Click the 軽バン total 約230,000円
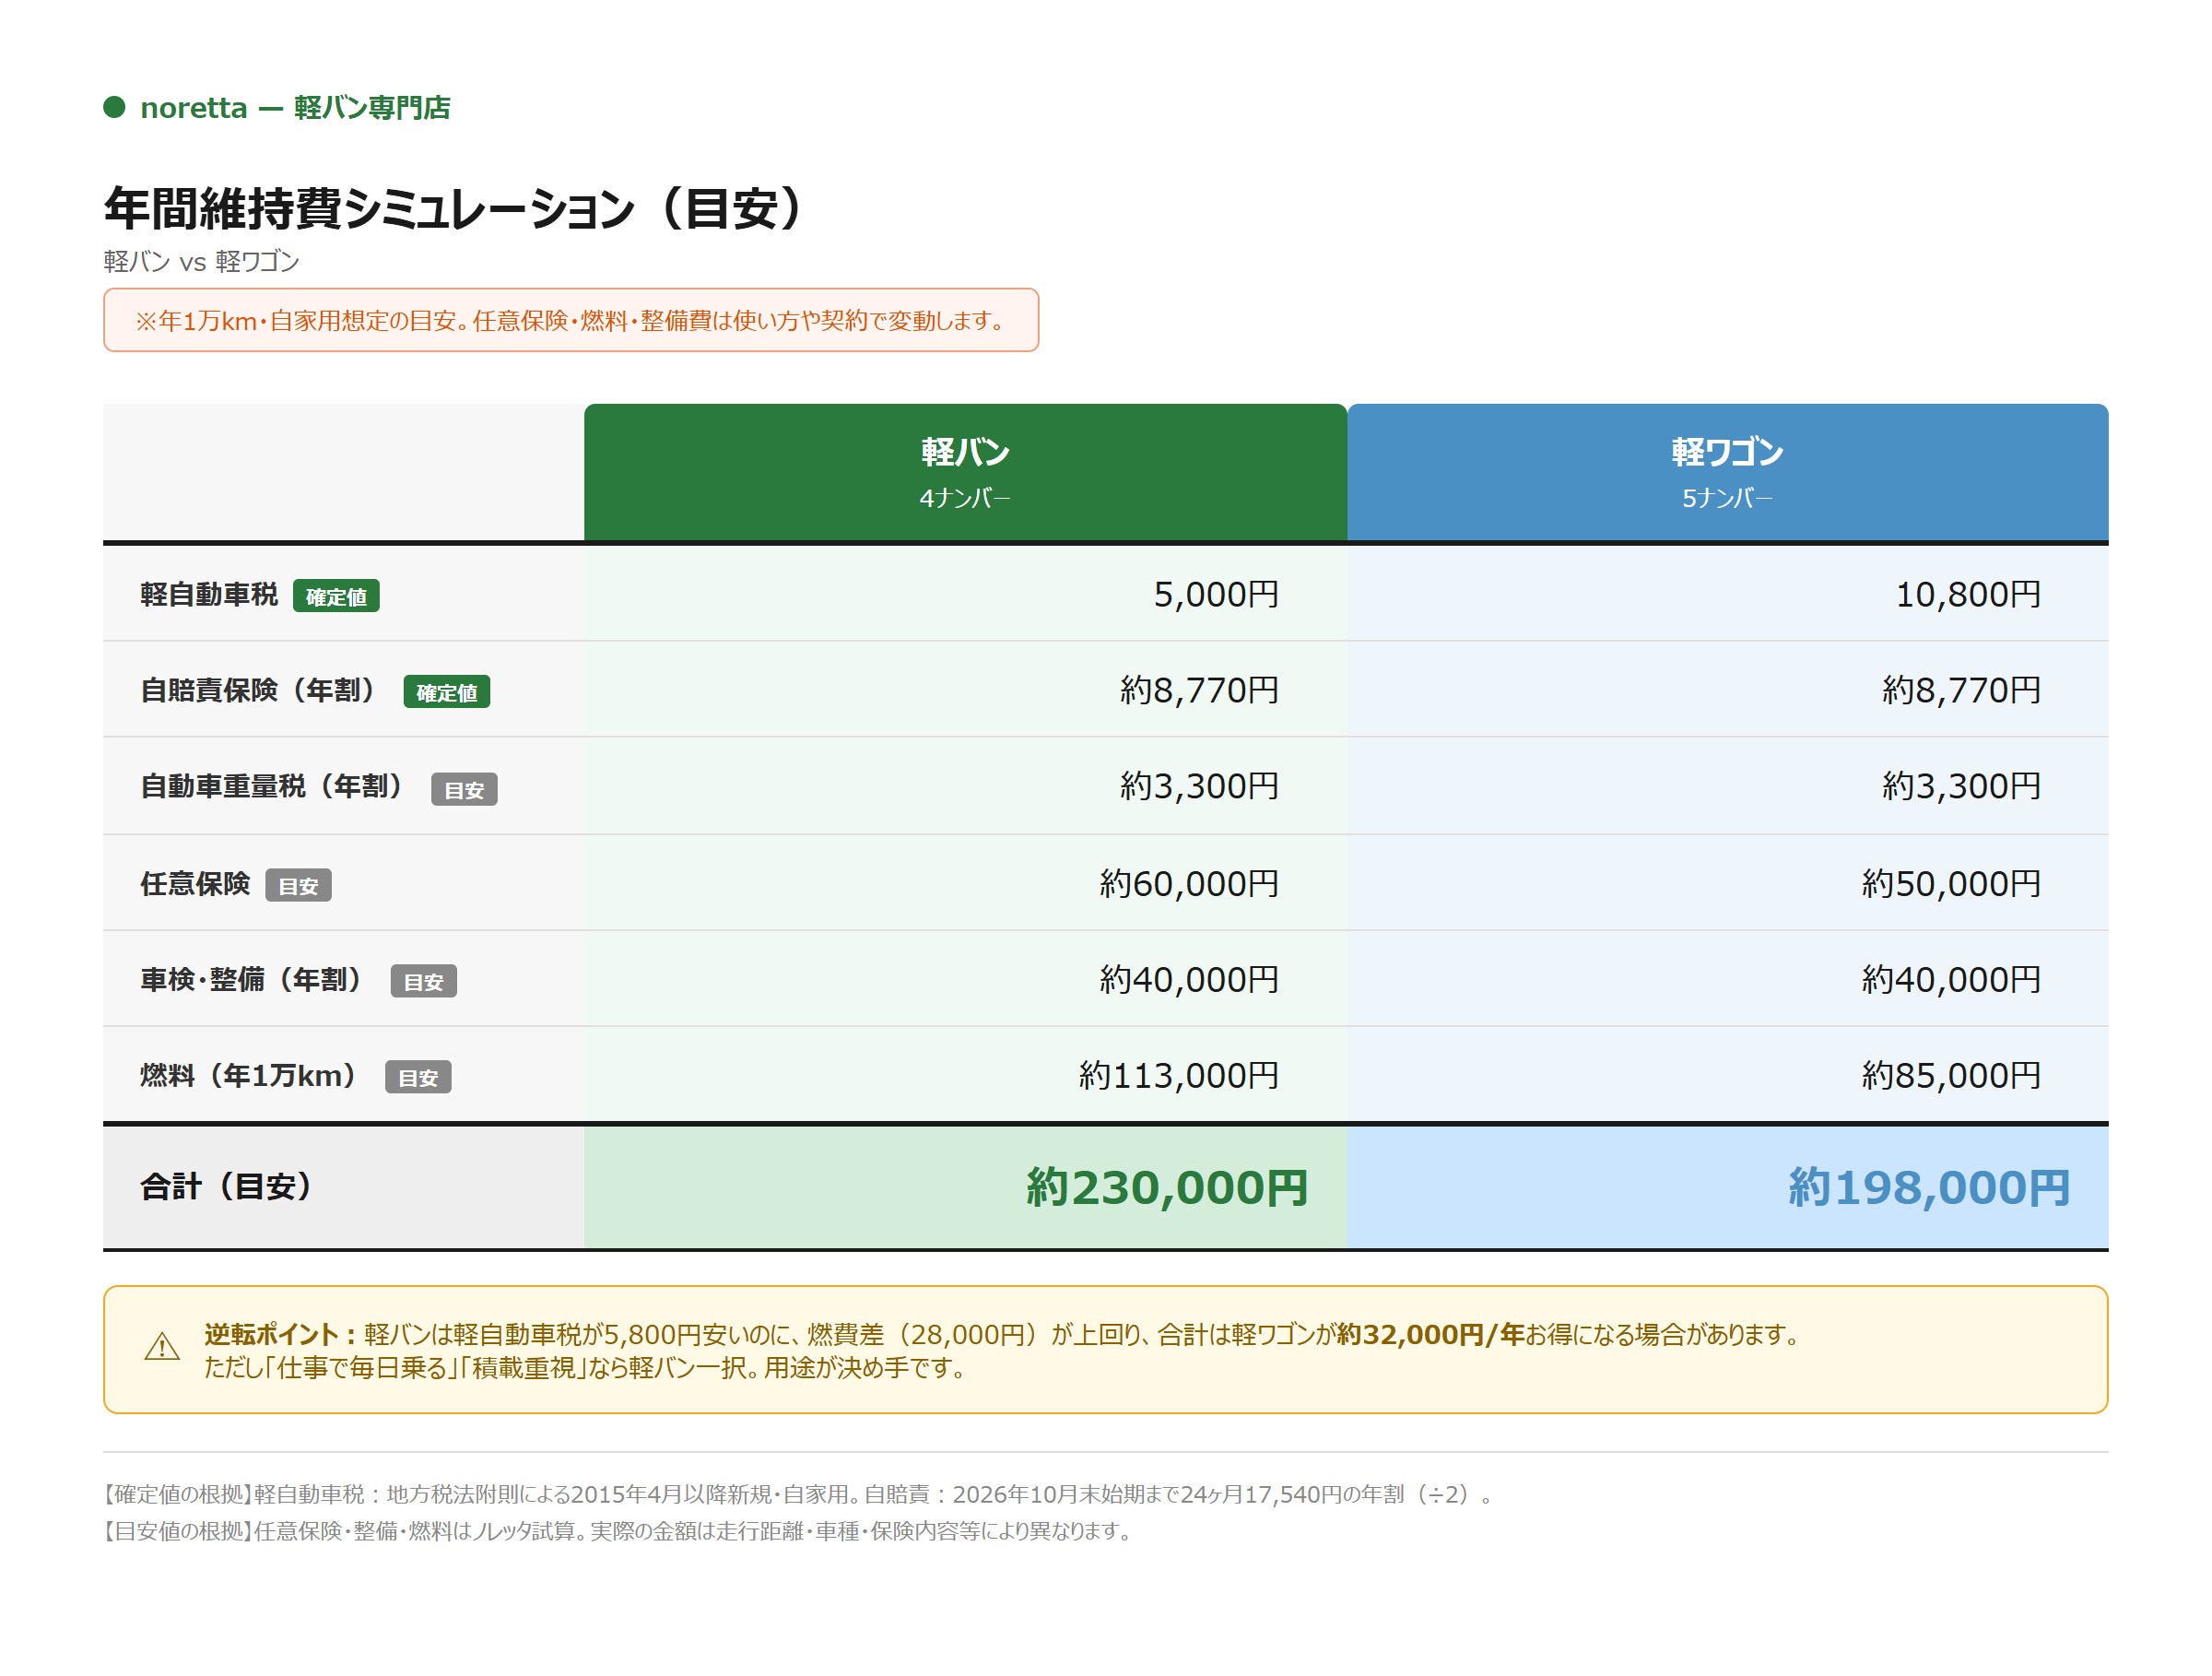This screenshot has height=1676, width=2212. (x=1167, y=1187)
